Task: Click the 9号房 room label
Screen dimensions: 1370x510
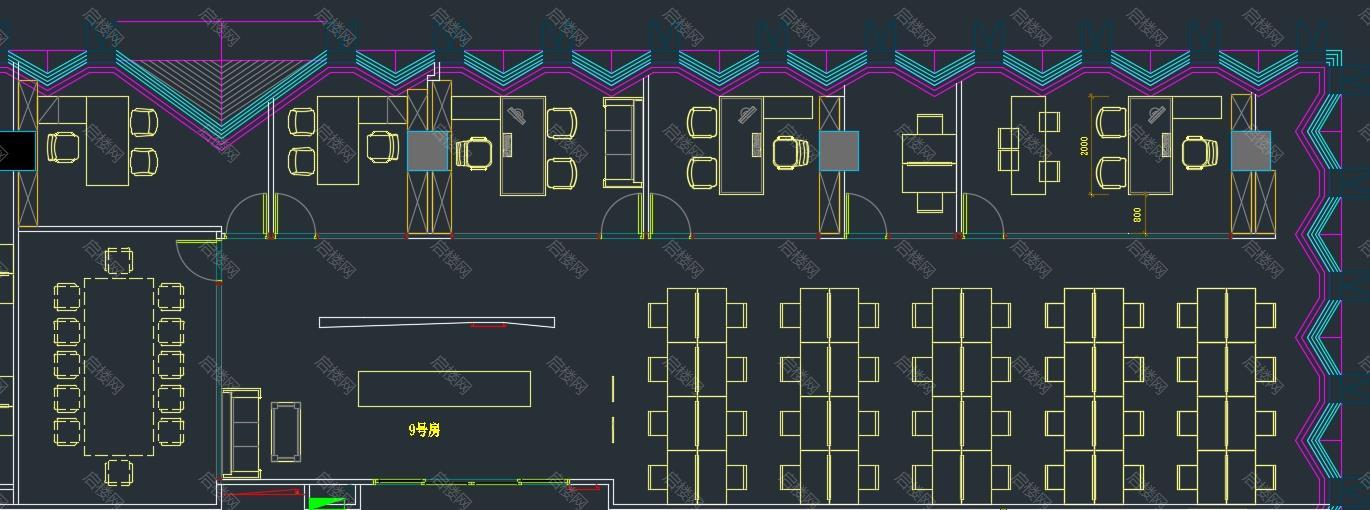Action: click(424, 430)
